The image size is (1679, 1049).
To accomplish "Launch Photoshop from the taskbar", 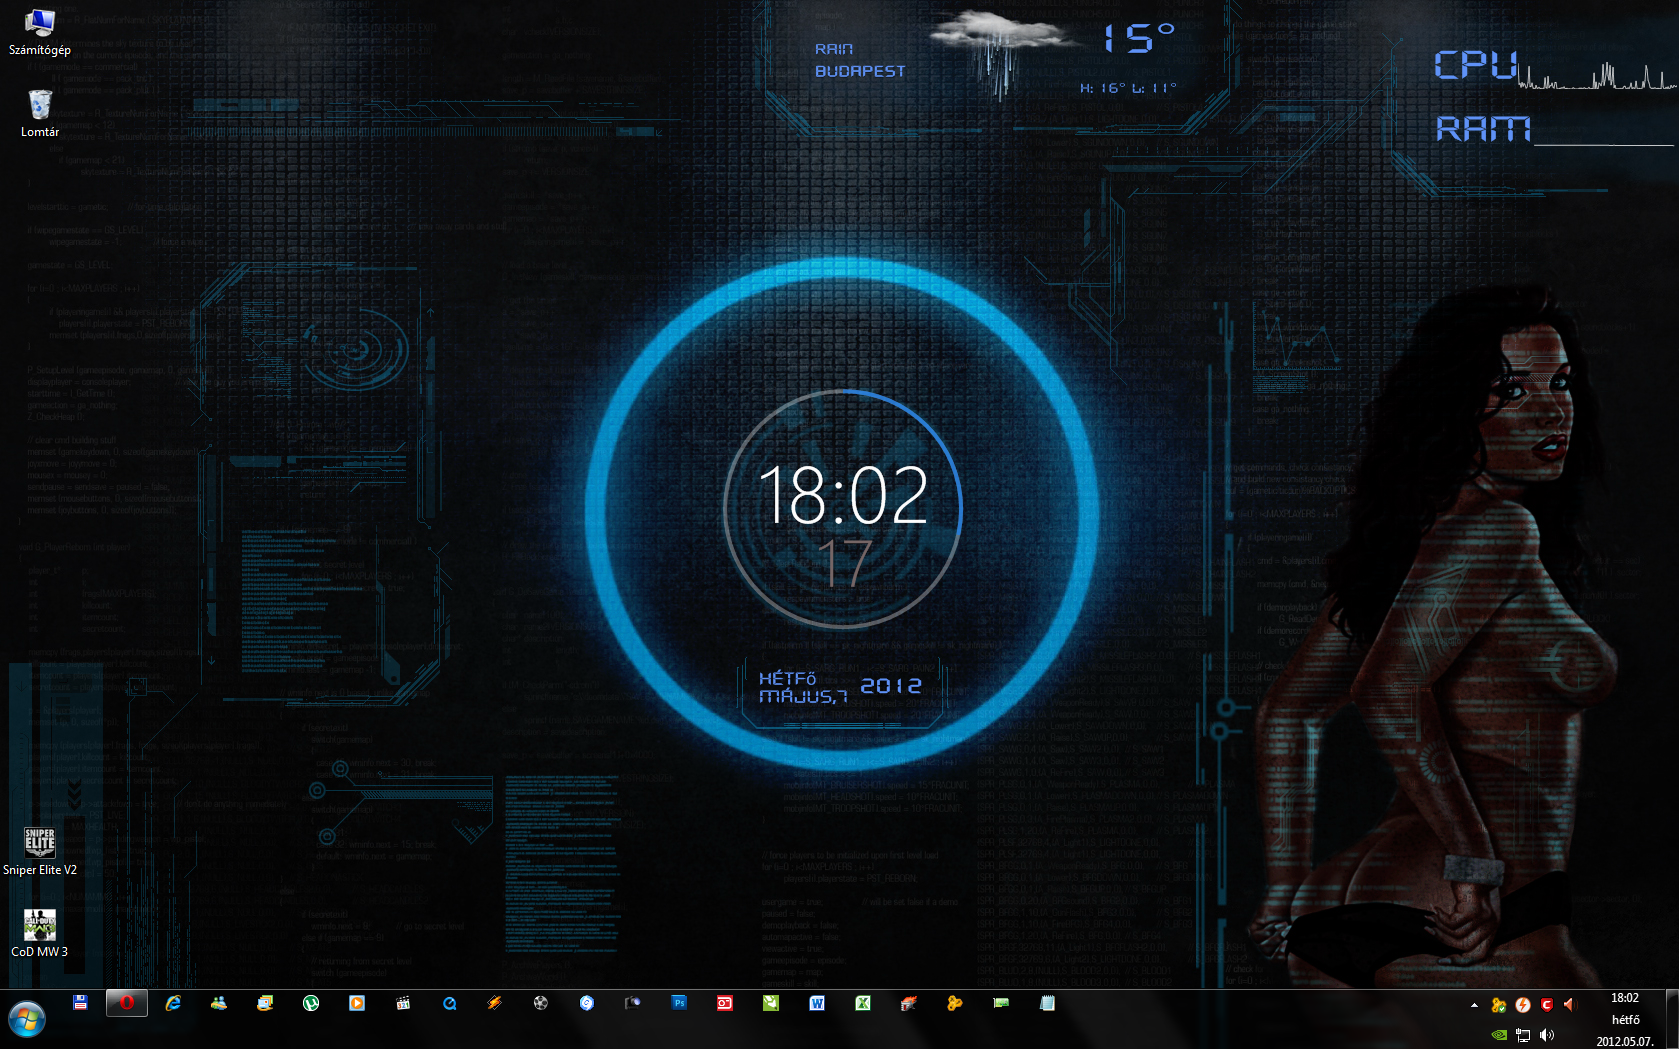I will click(679, 1003).
